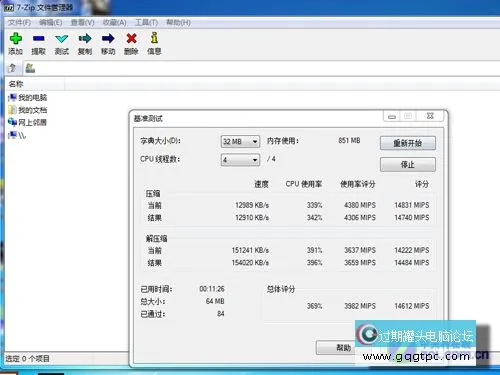Click the total rating 14612 MIPS value

pyautogui.click(x=412, y=306)
